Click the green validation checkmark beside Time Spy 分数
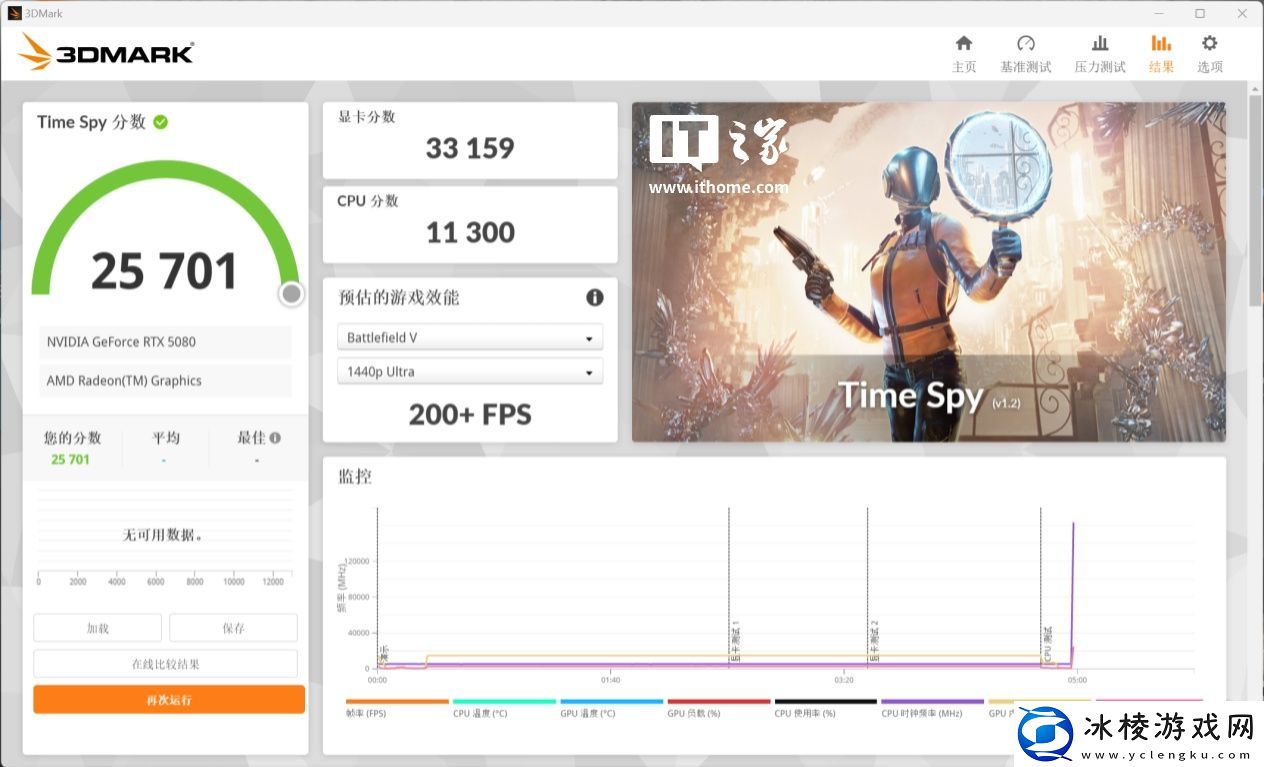This screenshot has width=1264, height=767. (x=161, y=122)
